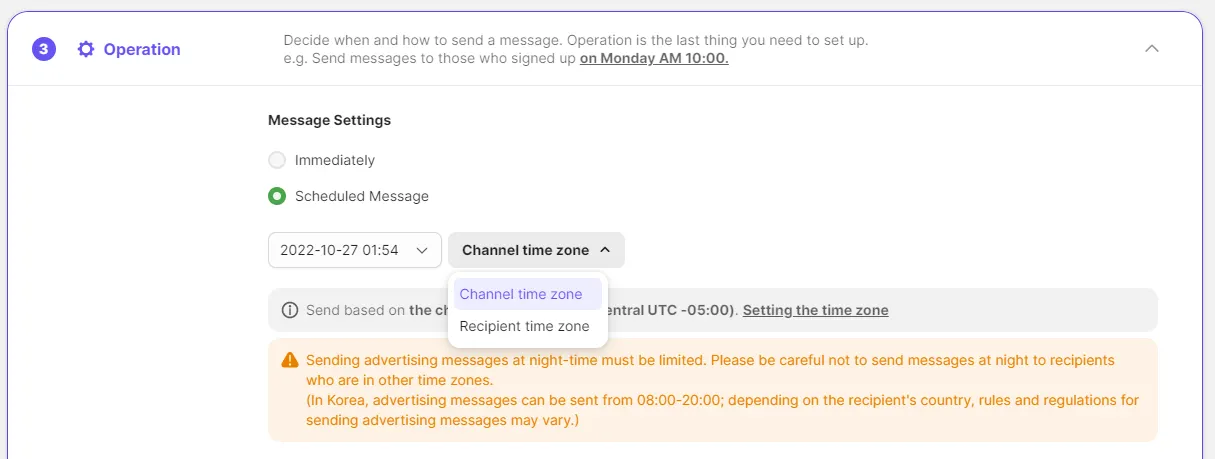
Task: Select the Scheduled Message radio button
Action: 277,196
